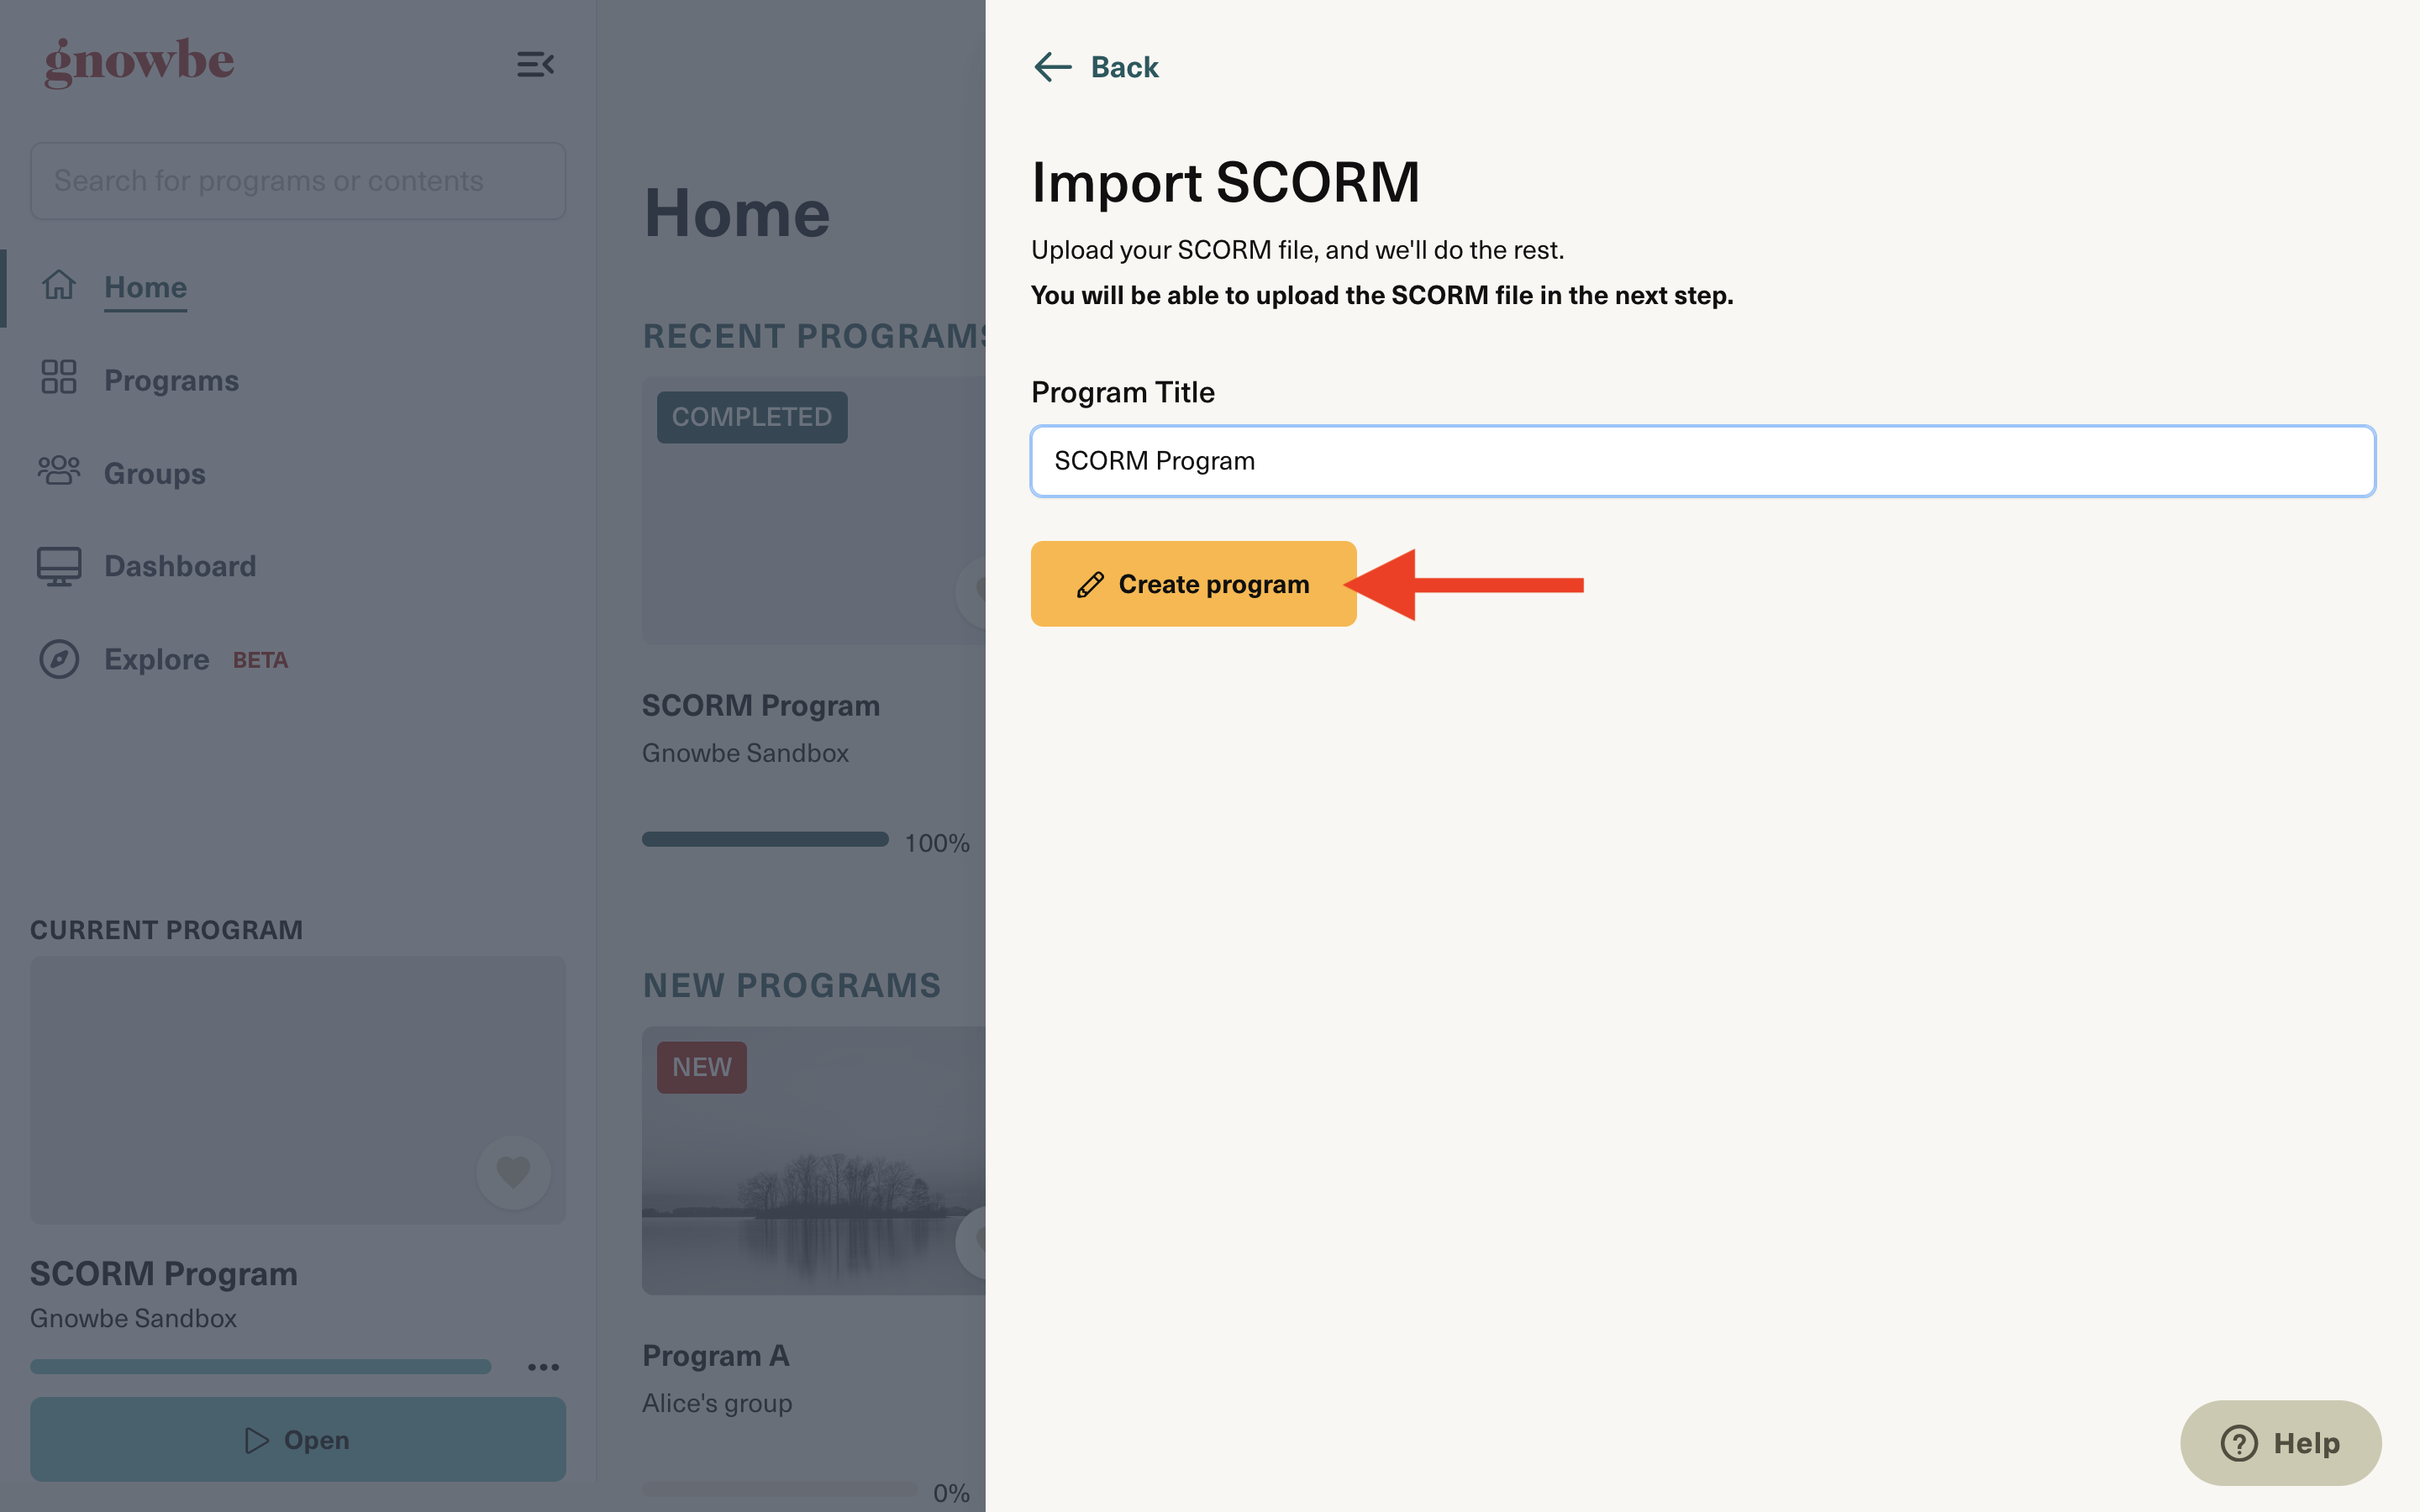
Task: Go to Groups in sidebar
Action: coord(154,473)
